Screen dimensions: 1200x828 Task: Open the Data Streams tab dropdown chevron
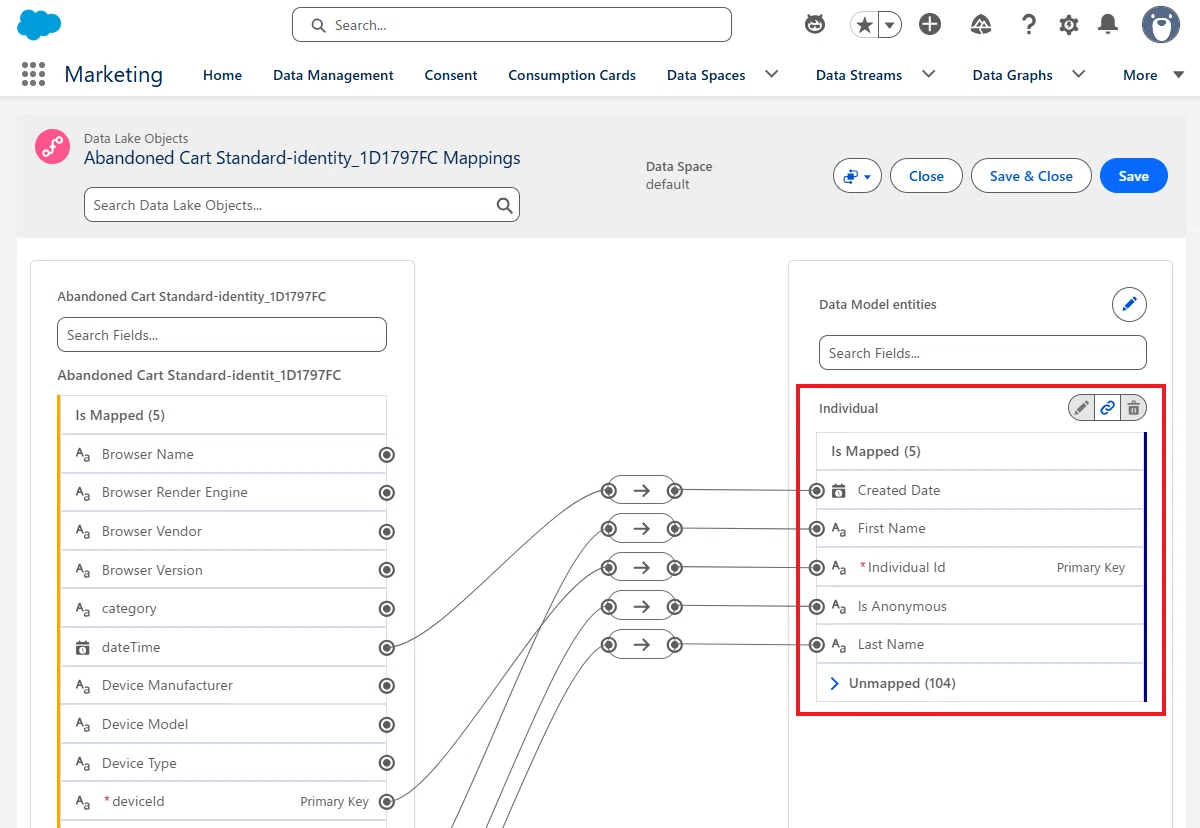click(929, 74)
